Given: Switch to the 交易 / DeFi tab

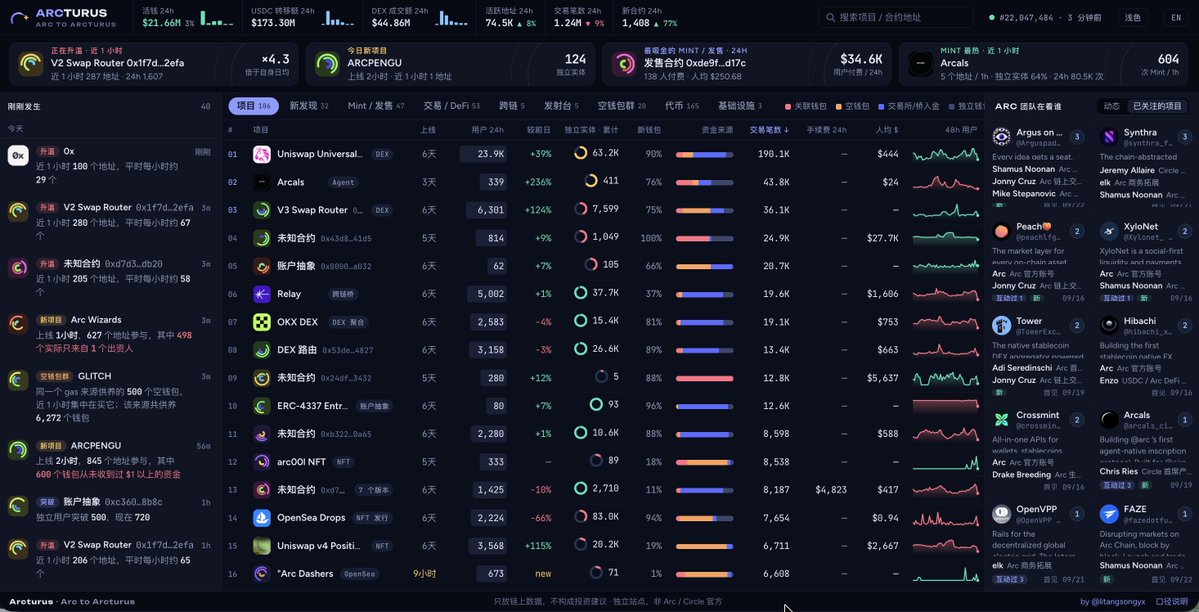Looking at the screenshot, I should [452, 106].
